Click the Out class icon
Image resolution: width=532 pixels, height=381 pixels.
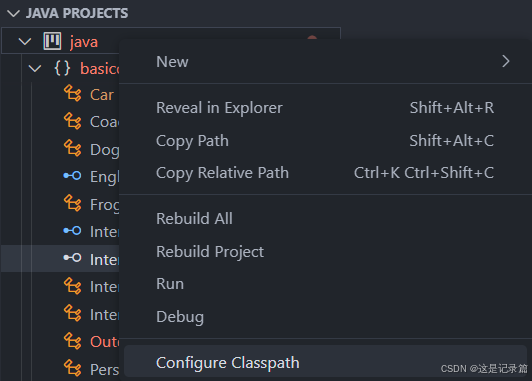pos(73,341)
